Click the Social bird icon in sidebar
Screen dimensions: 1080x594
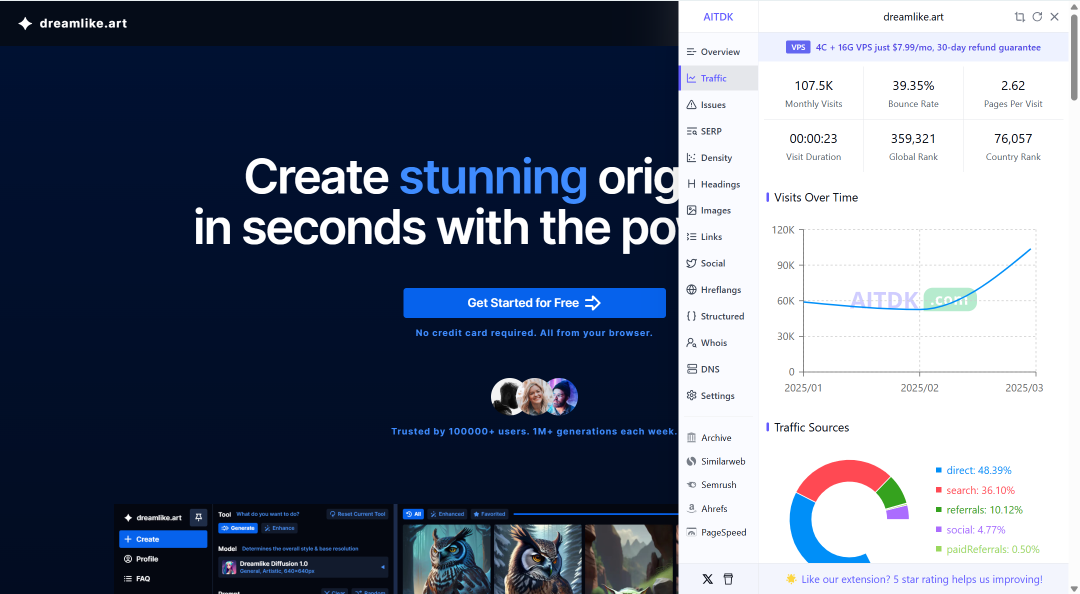click(x=692, y=263)
